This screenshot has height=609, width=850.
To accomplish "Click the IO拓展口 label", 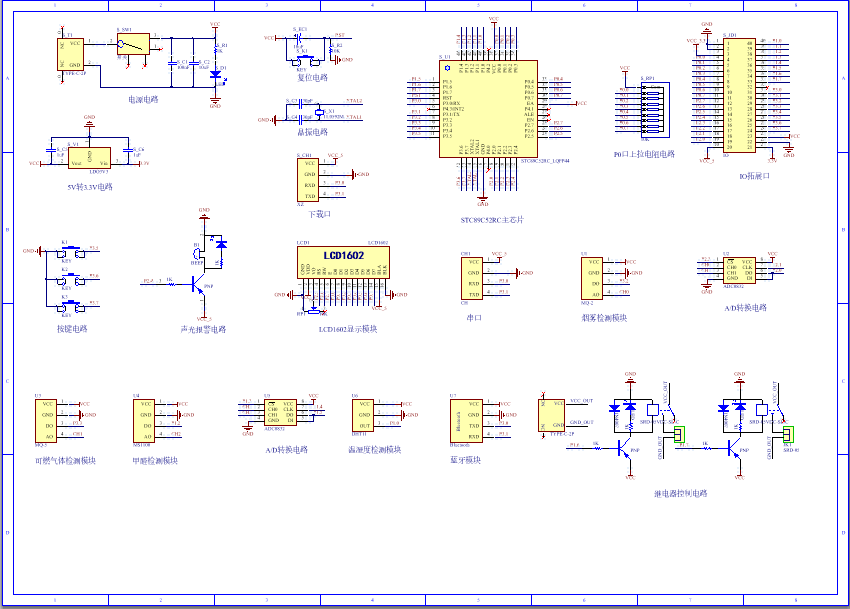I will pyautogui.click(x=755, y=176).
